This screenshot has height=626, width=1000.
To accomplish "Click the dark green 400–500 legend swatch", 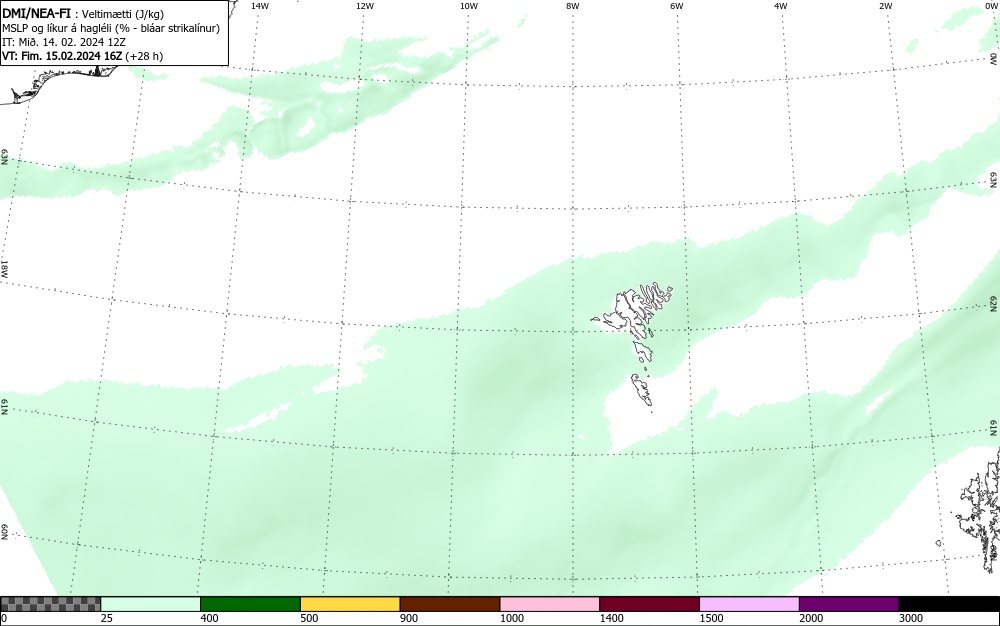I will tap(250, 604).
